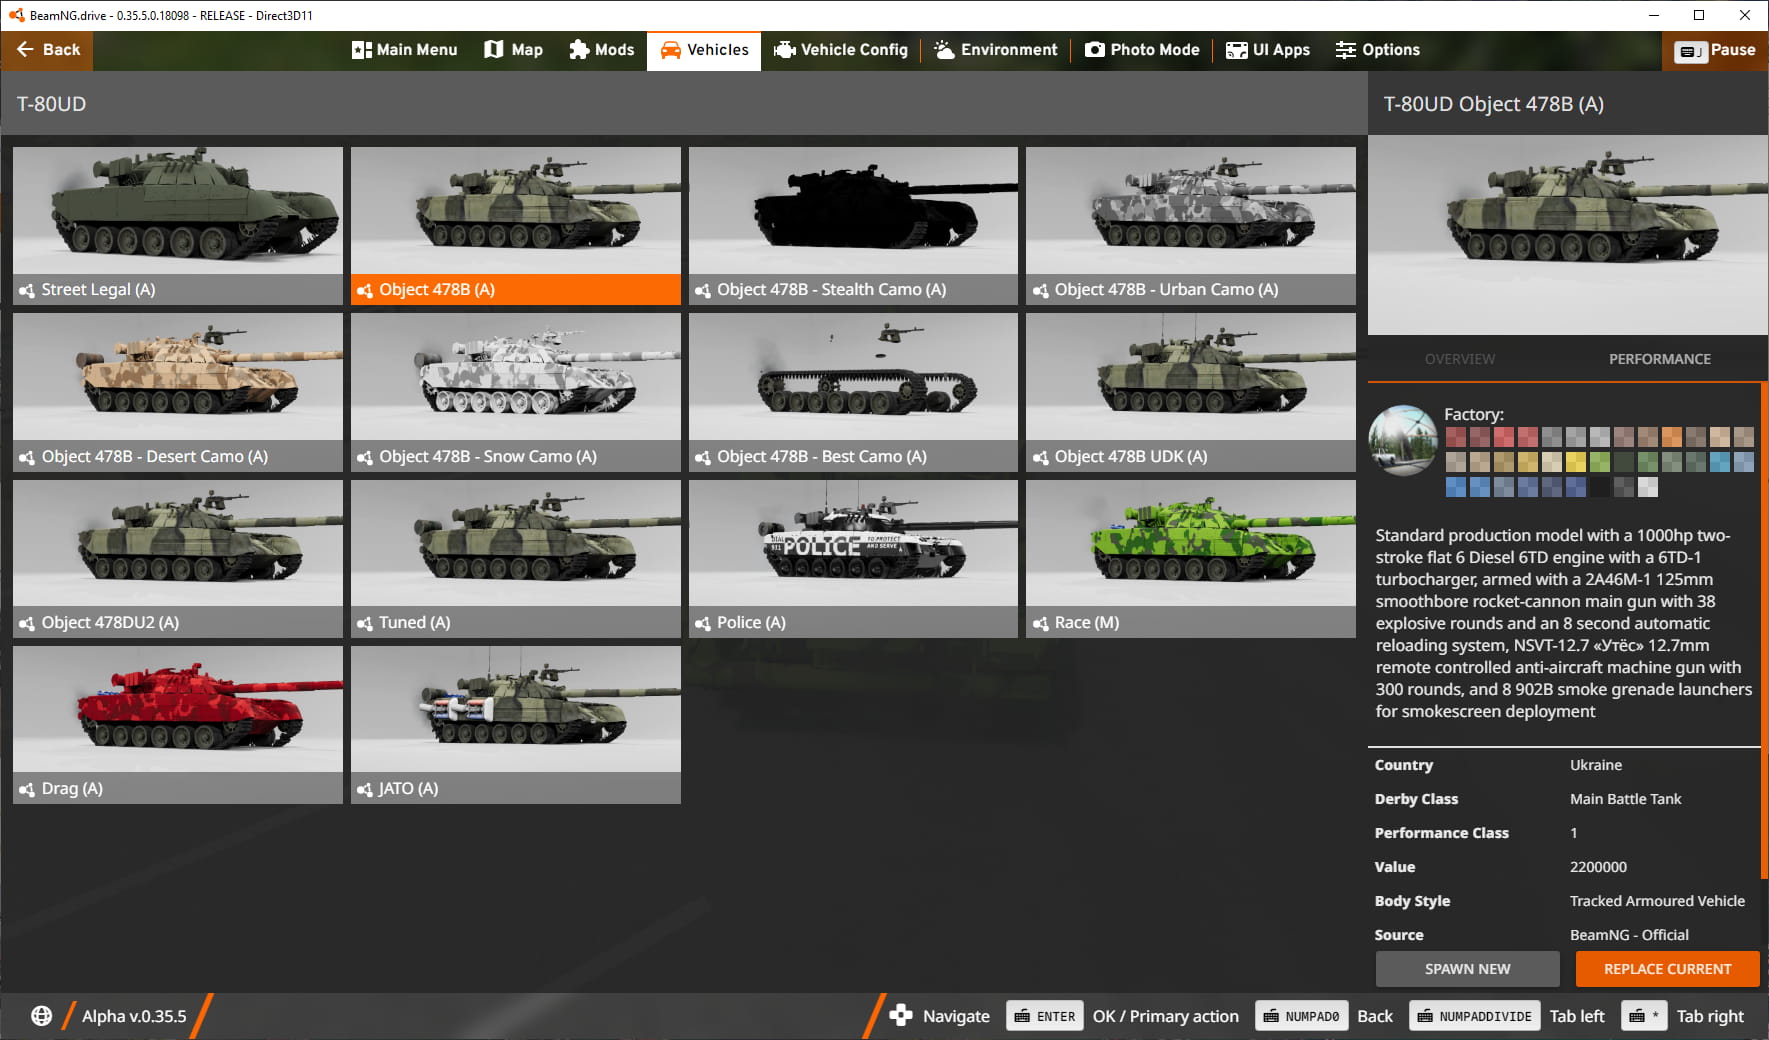Click the large T-80UD preview image
1769x1040 pixels.
tap(1567, 235)
